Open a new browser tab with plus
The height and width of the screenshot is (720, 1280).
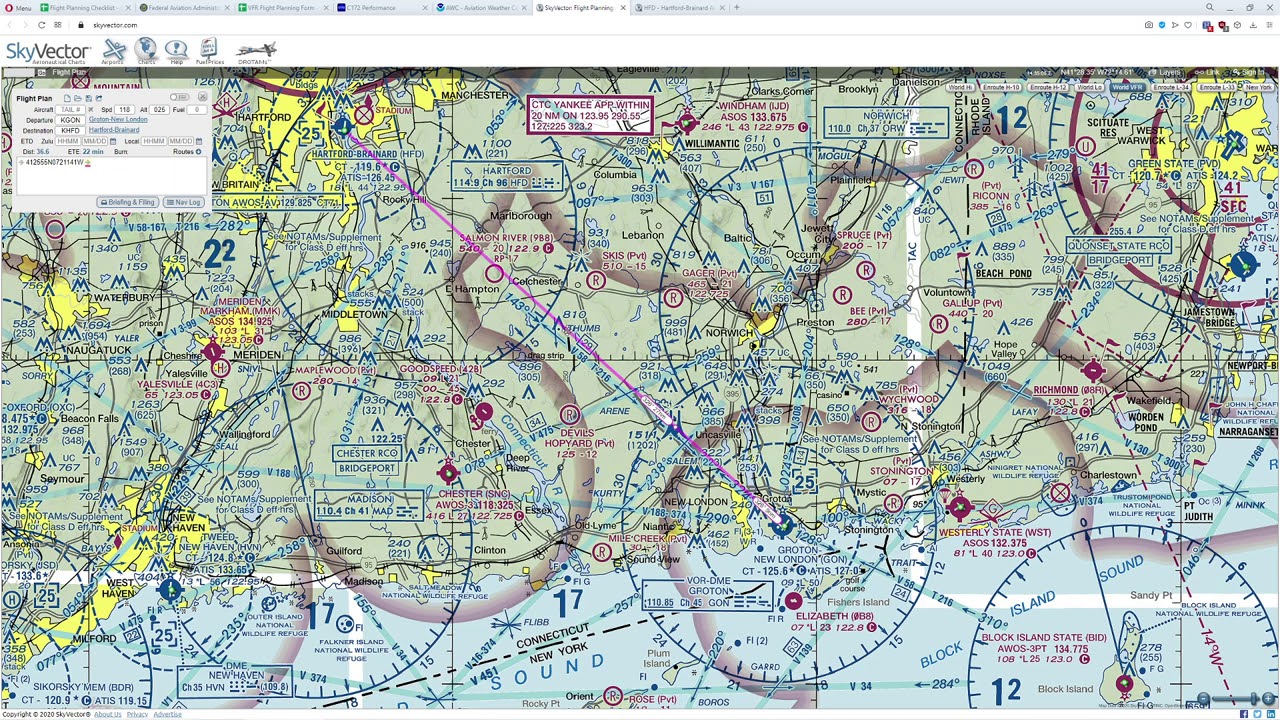[737, 7]
